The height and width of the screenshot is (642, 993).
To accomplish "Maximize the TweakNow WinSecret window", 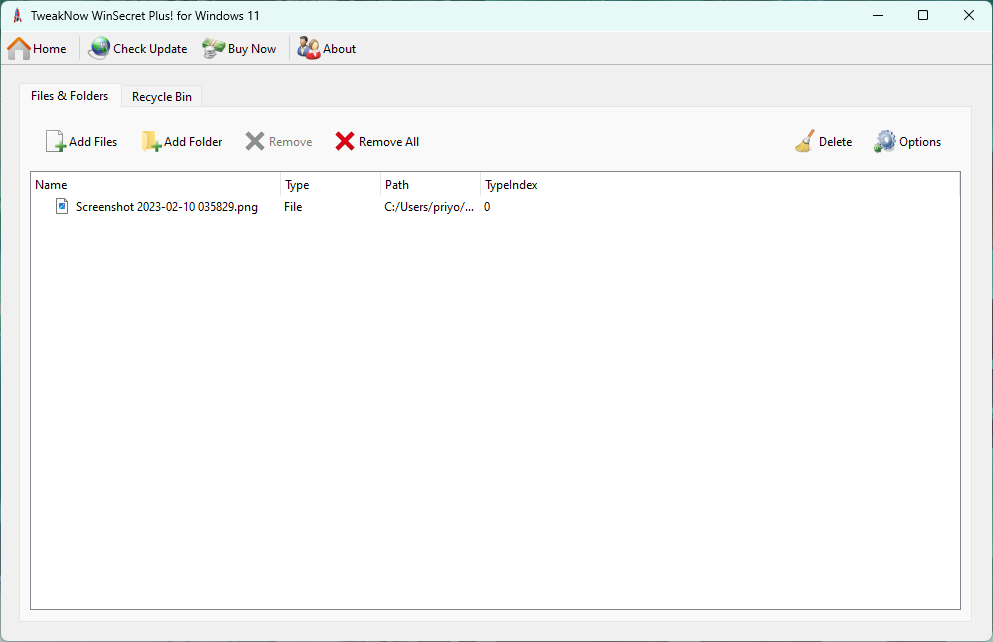I will coord(923,15).
